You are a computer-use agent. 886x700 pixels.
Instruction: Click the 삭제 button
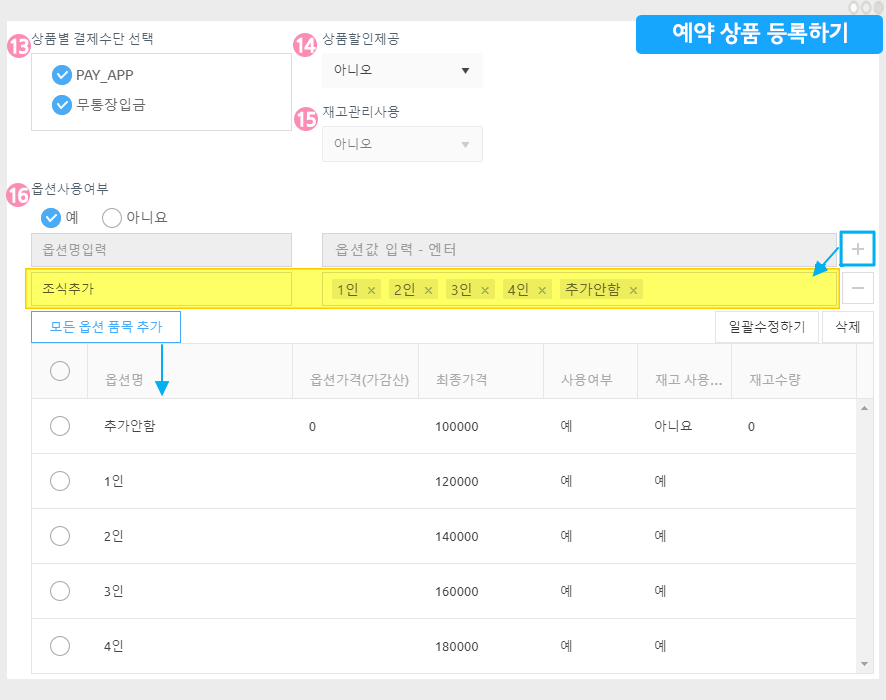(846, 327)
